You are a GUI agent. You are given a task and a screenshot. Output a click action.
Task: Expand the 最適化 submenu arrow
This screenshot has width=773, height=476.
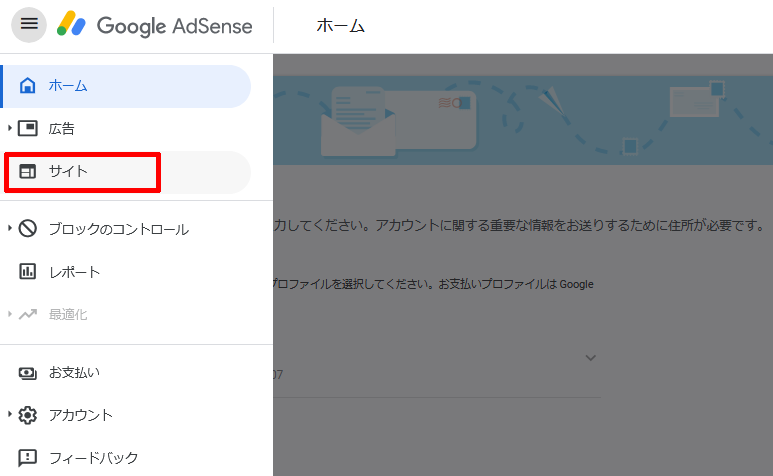[9, 314]
